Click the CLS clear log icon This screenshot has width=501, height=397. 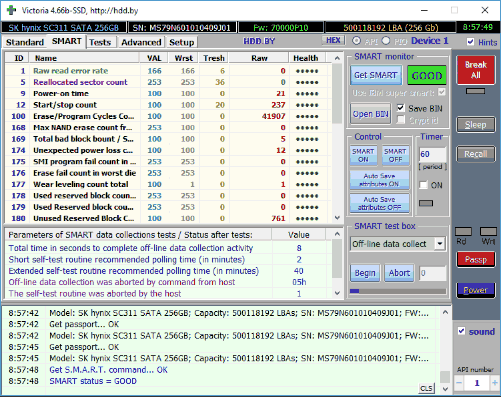pos(426,388)
